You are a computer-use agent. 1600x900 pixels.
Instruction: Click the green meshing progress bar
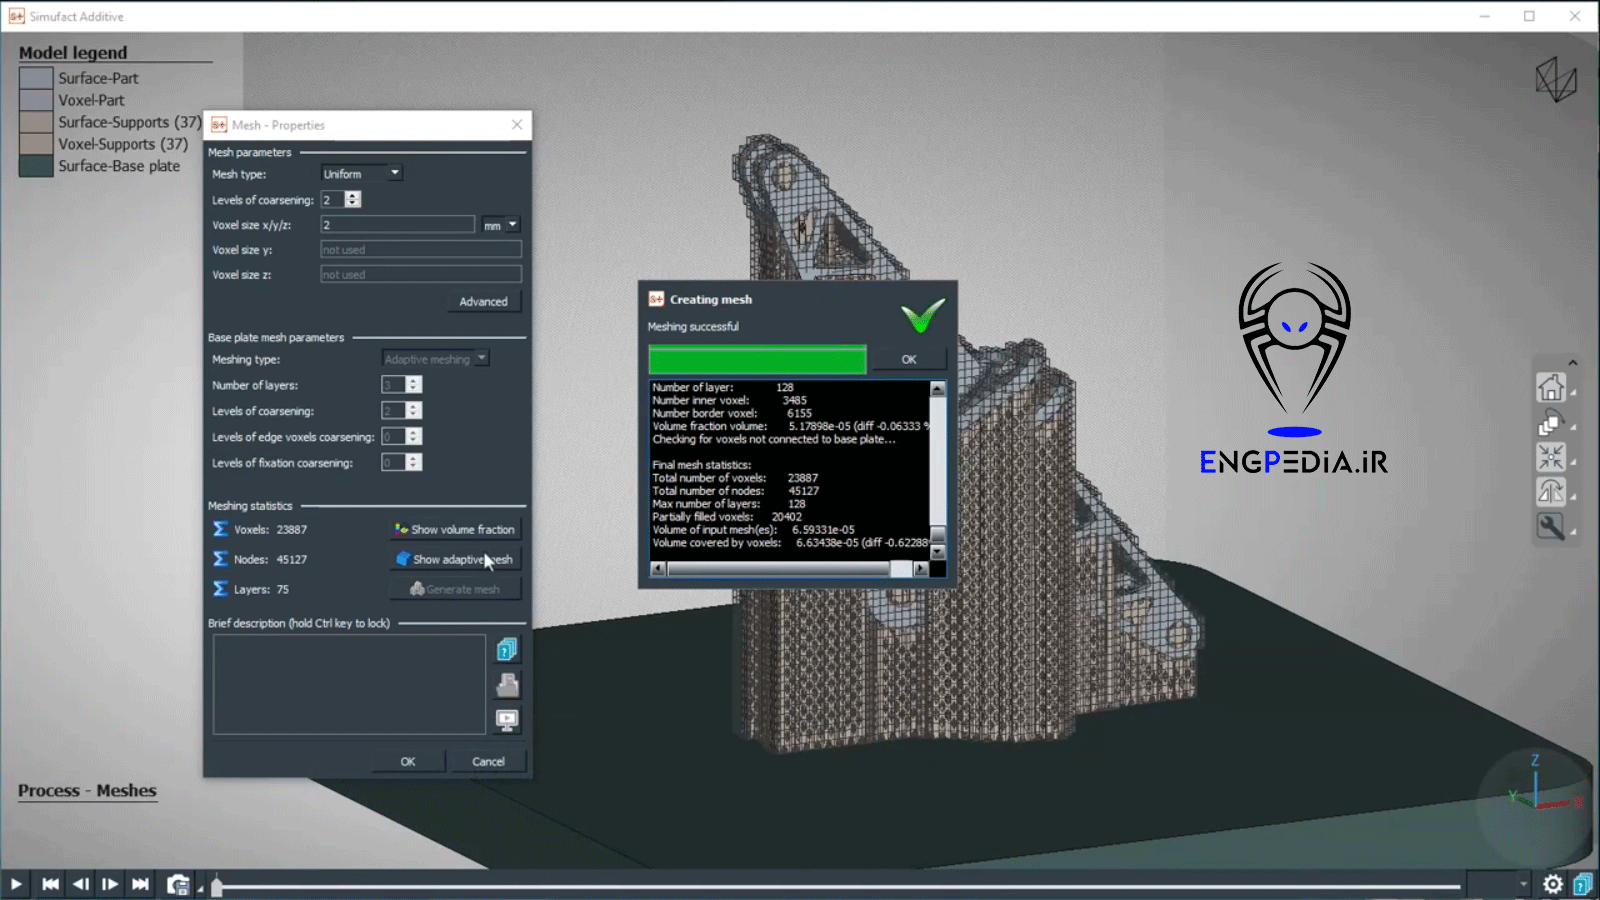[x=757, y=359]
